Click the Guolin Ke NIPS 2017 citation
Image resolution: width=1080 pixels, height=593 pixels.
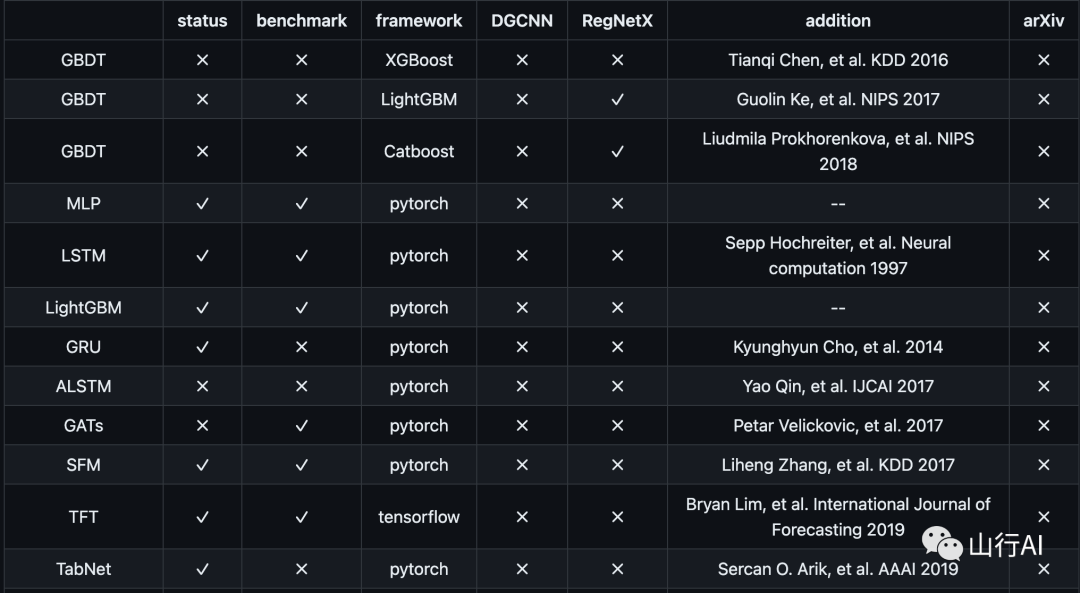[838, 100]
